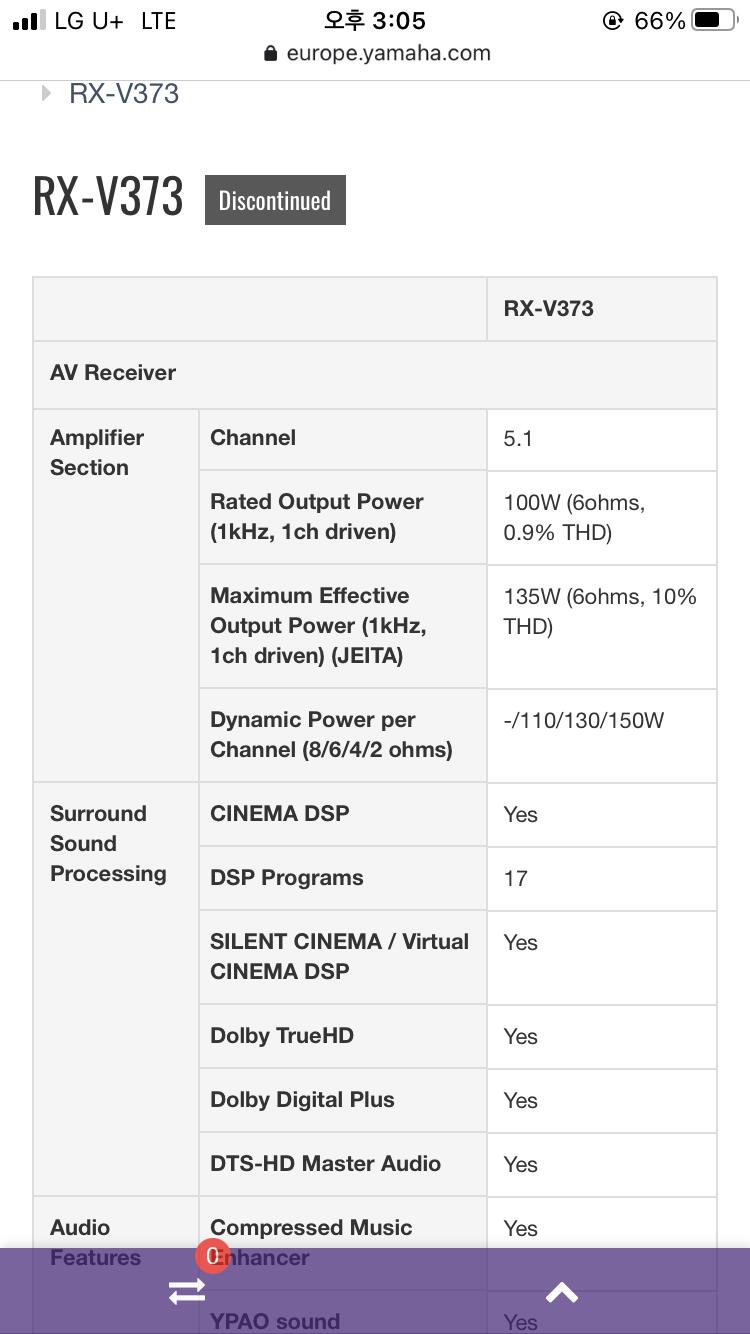This screenshot has width=750, height=1334.
Task: Tap the time display in status bar
Action: (x=375, y=20)
